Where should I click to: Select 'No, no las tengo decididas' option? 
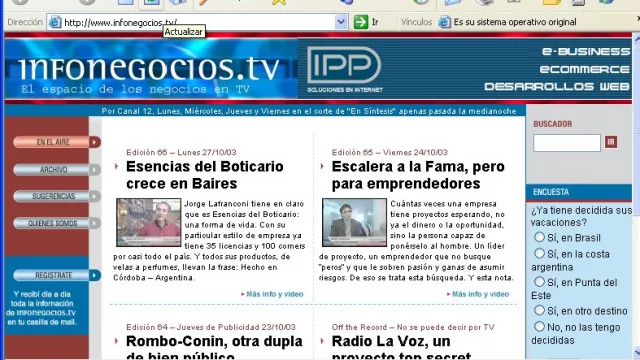540,327
